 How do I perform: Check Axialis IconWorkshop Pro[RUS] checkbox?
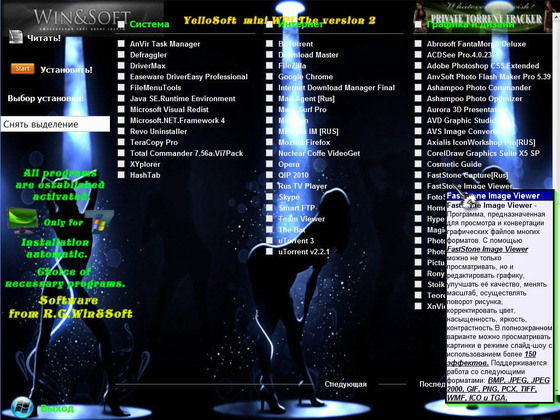pyautogui.click(x=418, y=142)
